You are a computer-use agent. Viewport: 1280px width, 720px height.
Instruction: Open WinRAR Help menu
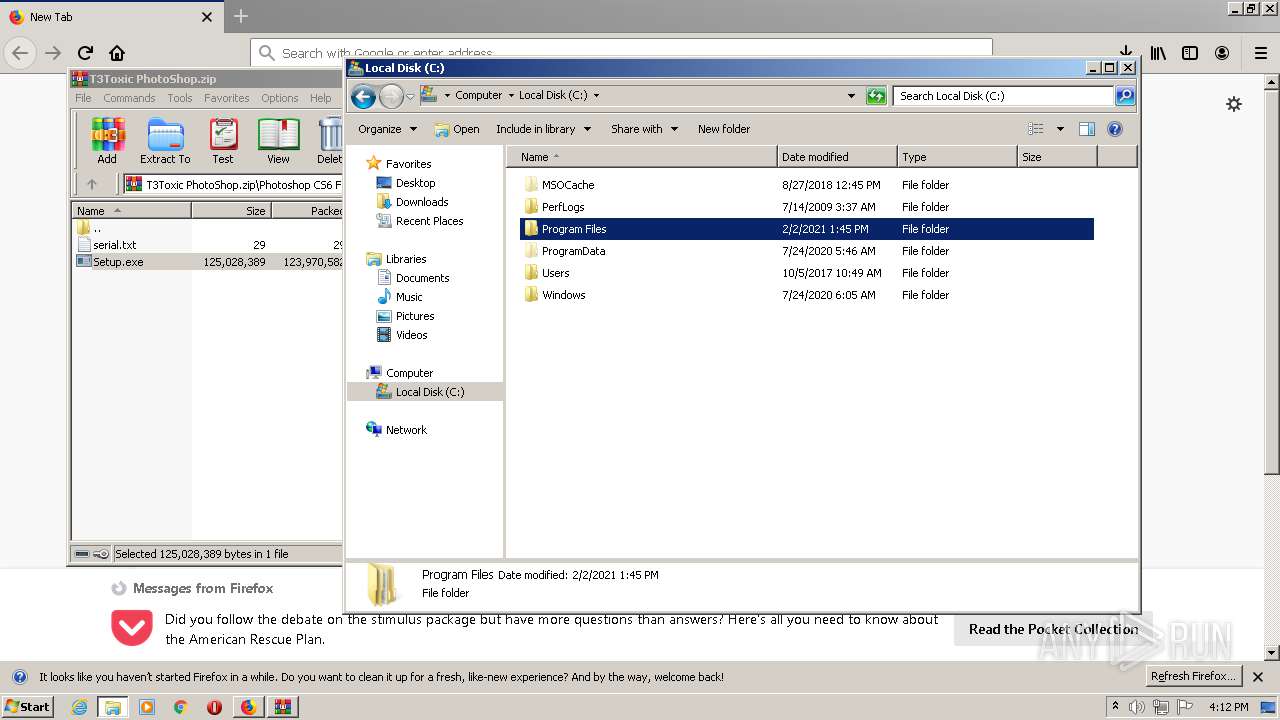[x=320, y=98]
